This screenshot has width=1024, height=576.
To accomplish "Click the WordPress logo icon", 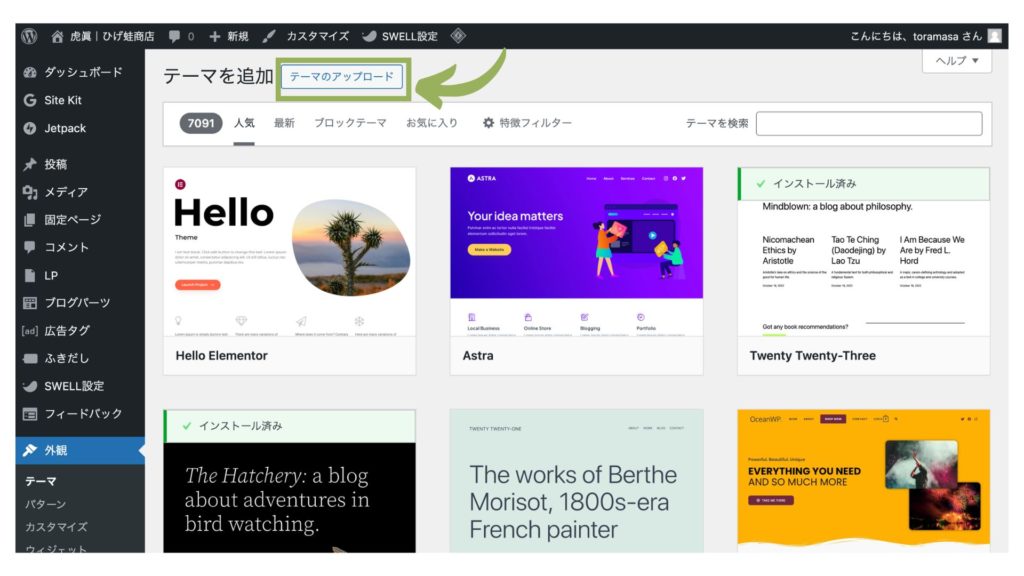I will coord(30,36).
